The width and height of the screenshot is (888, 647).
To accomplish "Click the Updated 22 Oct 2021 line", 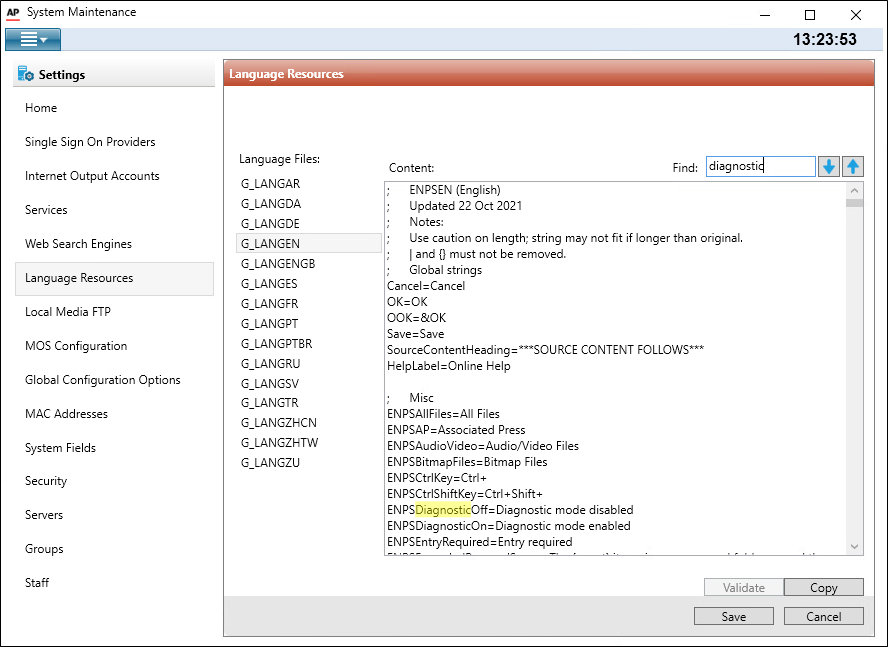I will point(466,206).
